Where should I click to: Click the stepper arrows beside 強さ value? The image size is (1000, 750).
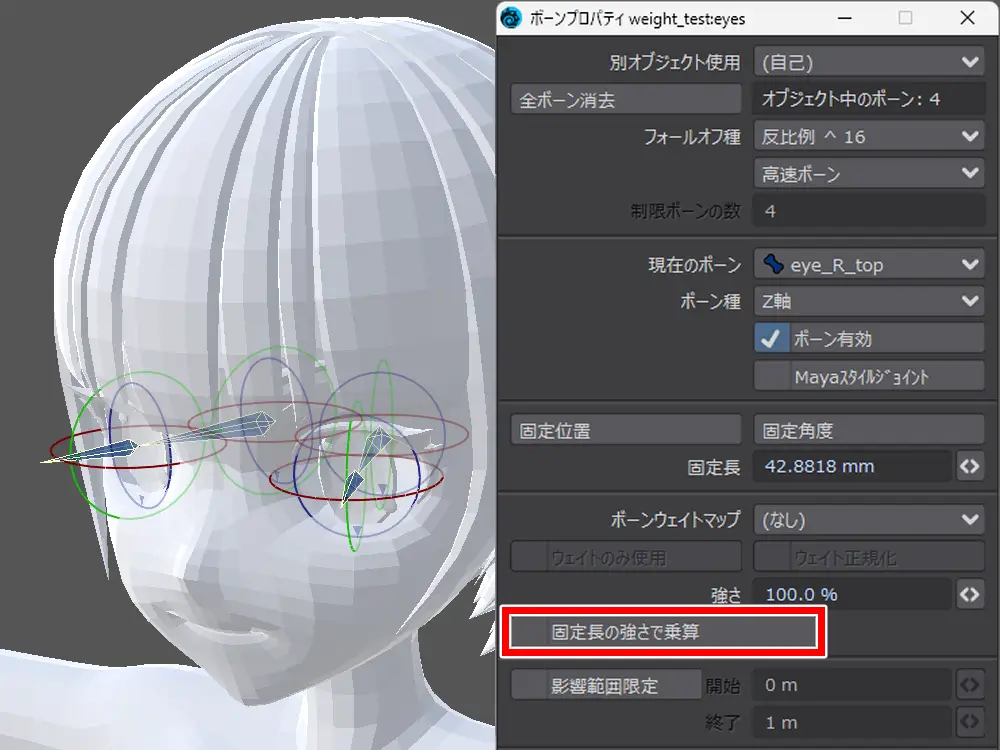969,594
